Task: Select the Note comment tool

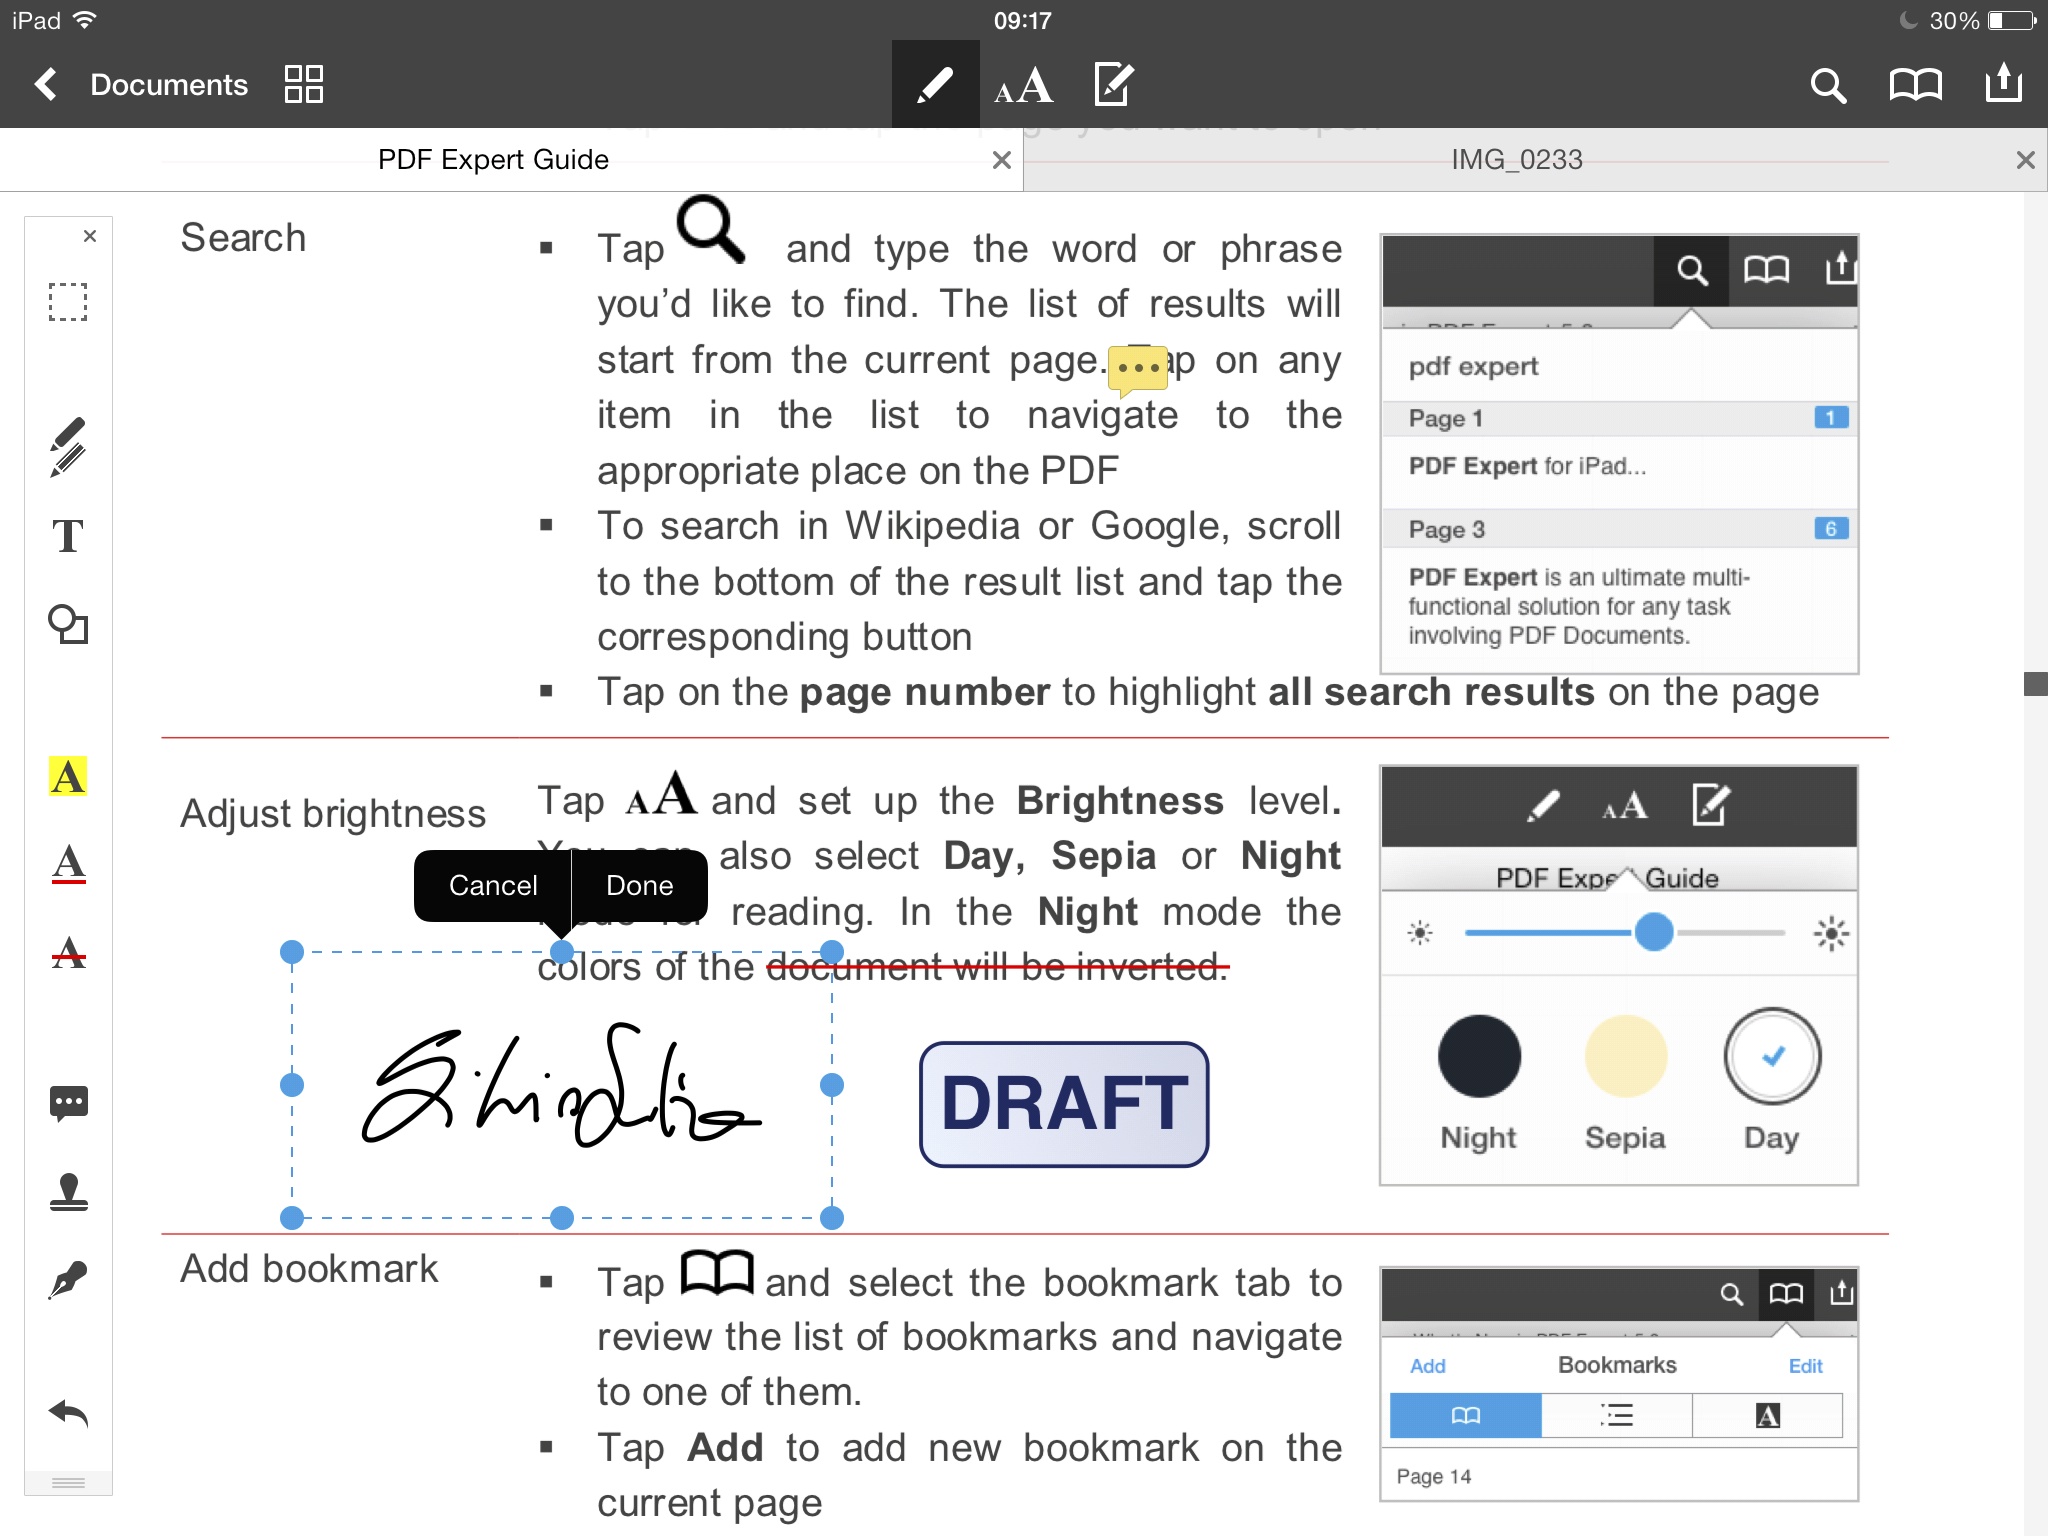Action: tap(68, 1103)
